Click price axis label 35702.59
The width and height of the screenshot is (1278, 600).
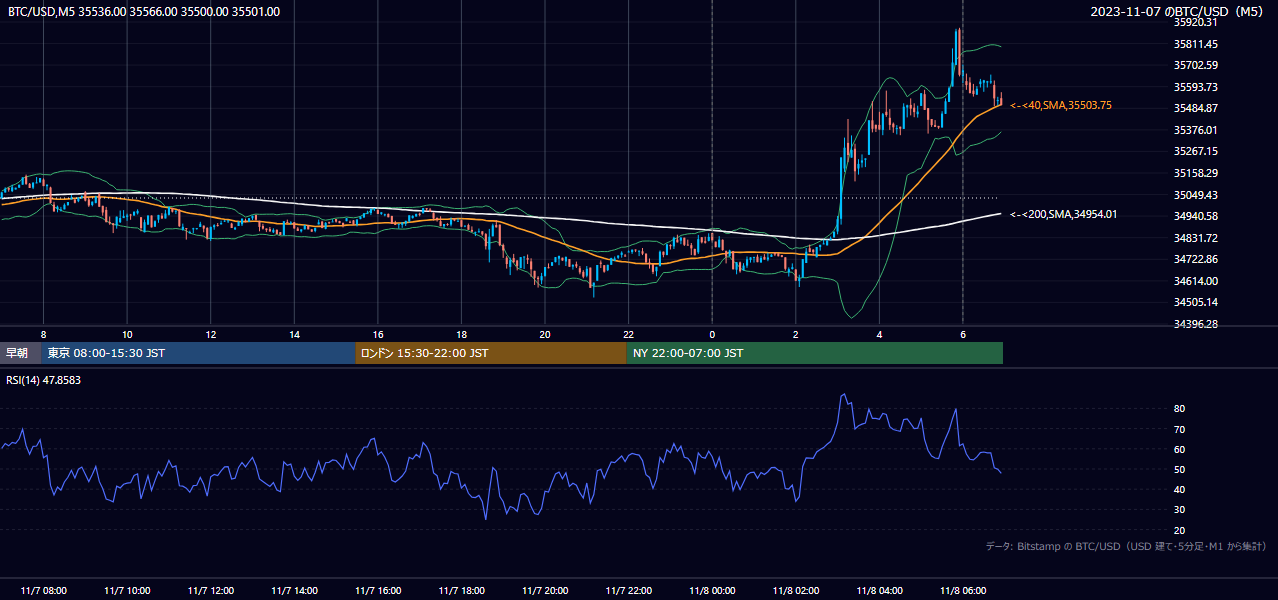(x=1196, y=65)
